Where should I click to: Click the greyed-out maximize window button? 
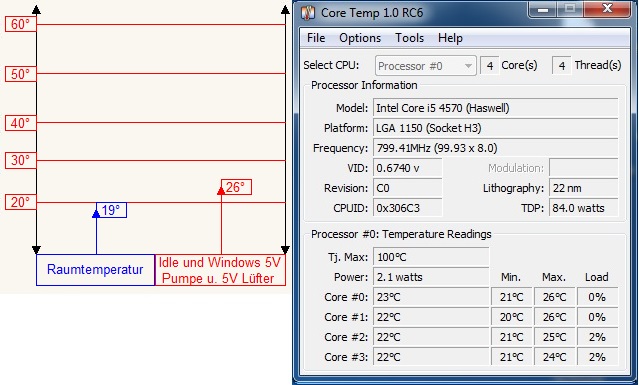point(570,9)
